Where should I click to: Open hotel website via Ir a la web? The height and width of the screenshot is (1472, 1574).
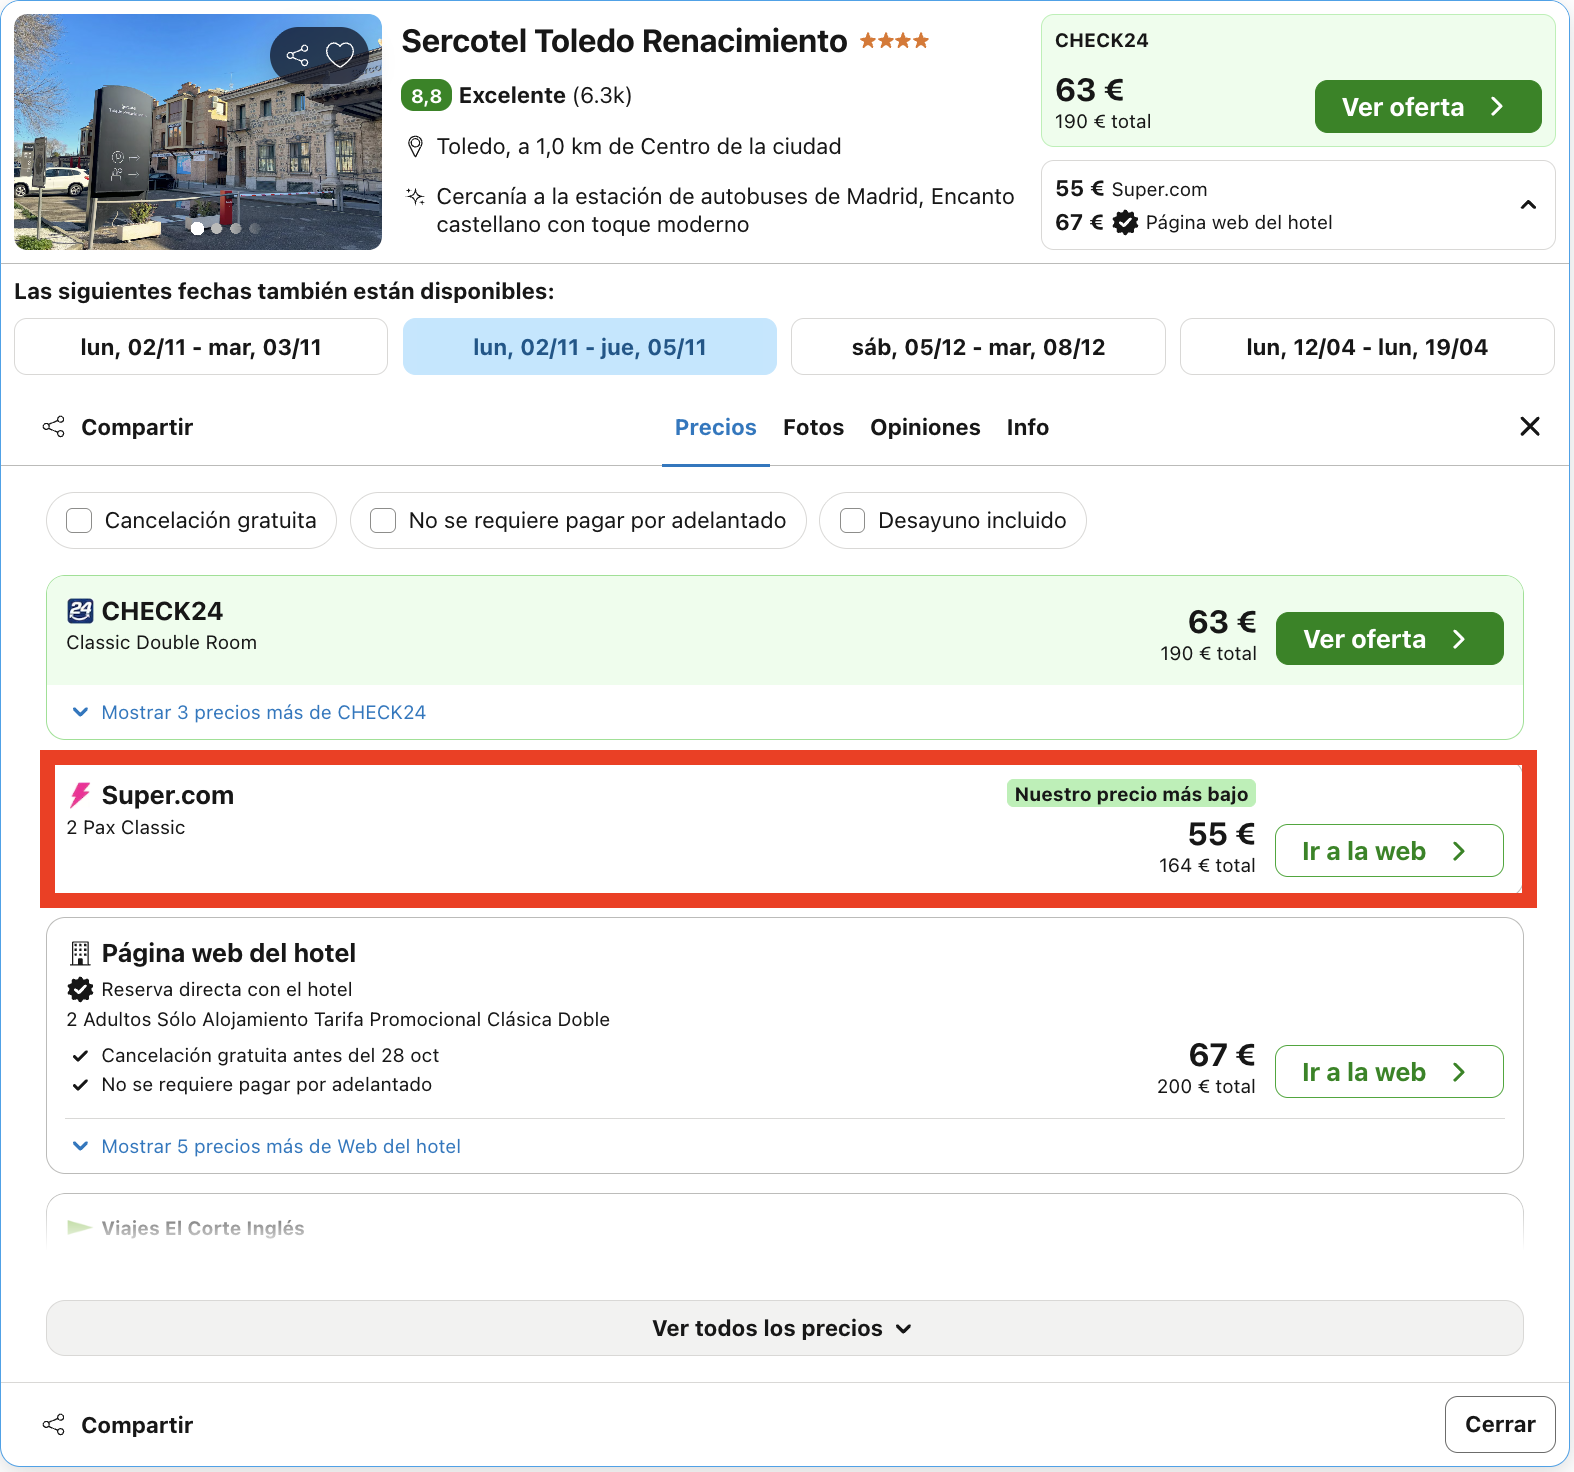pyautogui.click(x=1390, y=1072)
